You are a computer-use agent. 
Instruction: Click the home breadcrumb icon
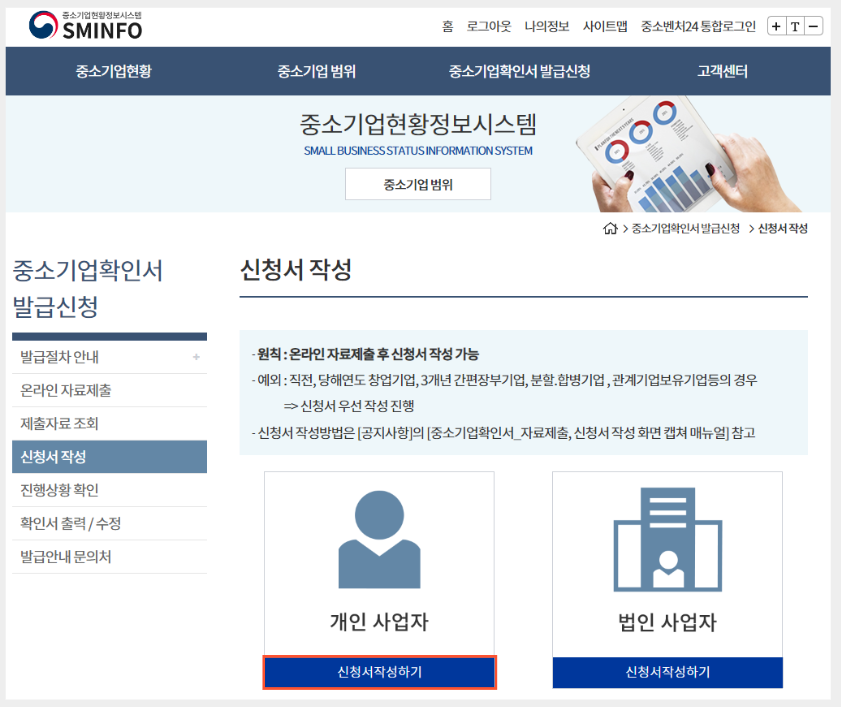pos(609,227)
